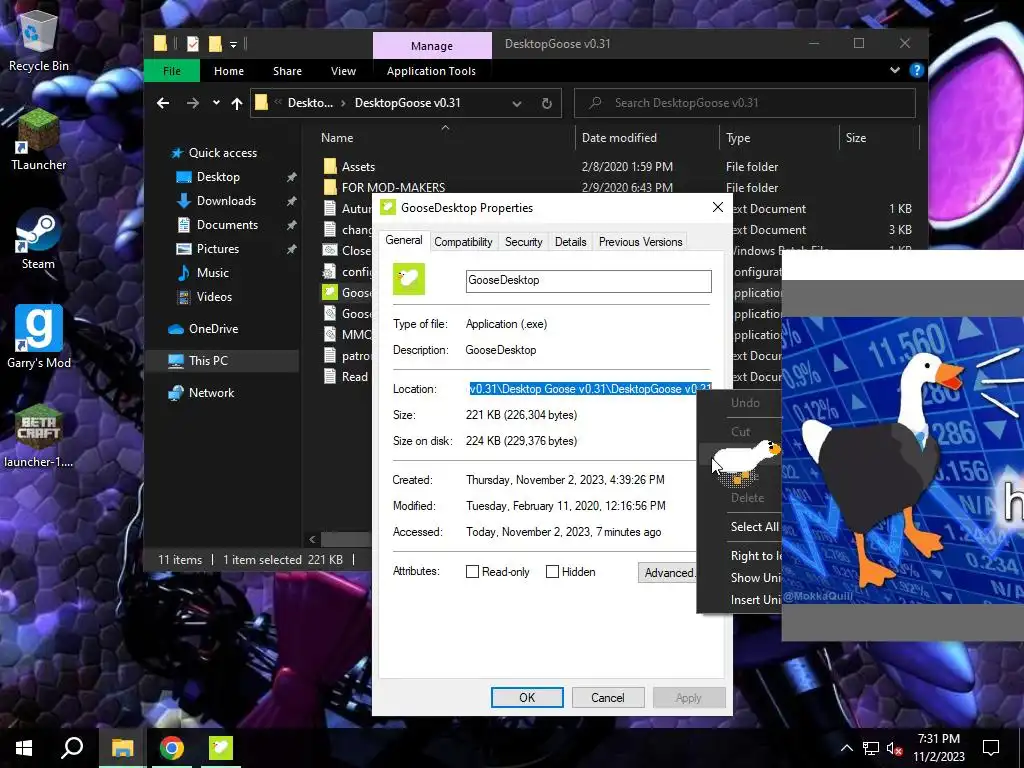Select the Manage contextual tab
The height and width of the screenshot is (768, 1024).
(432, 46)
